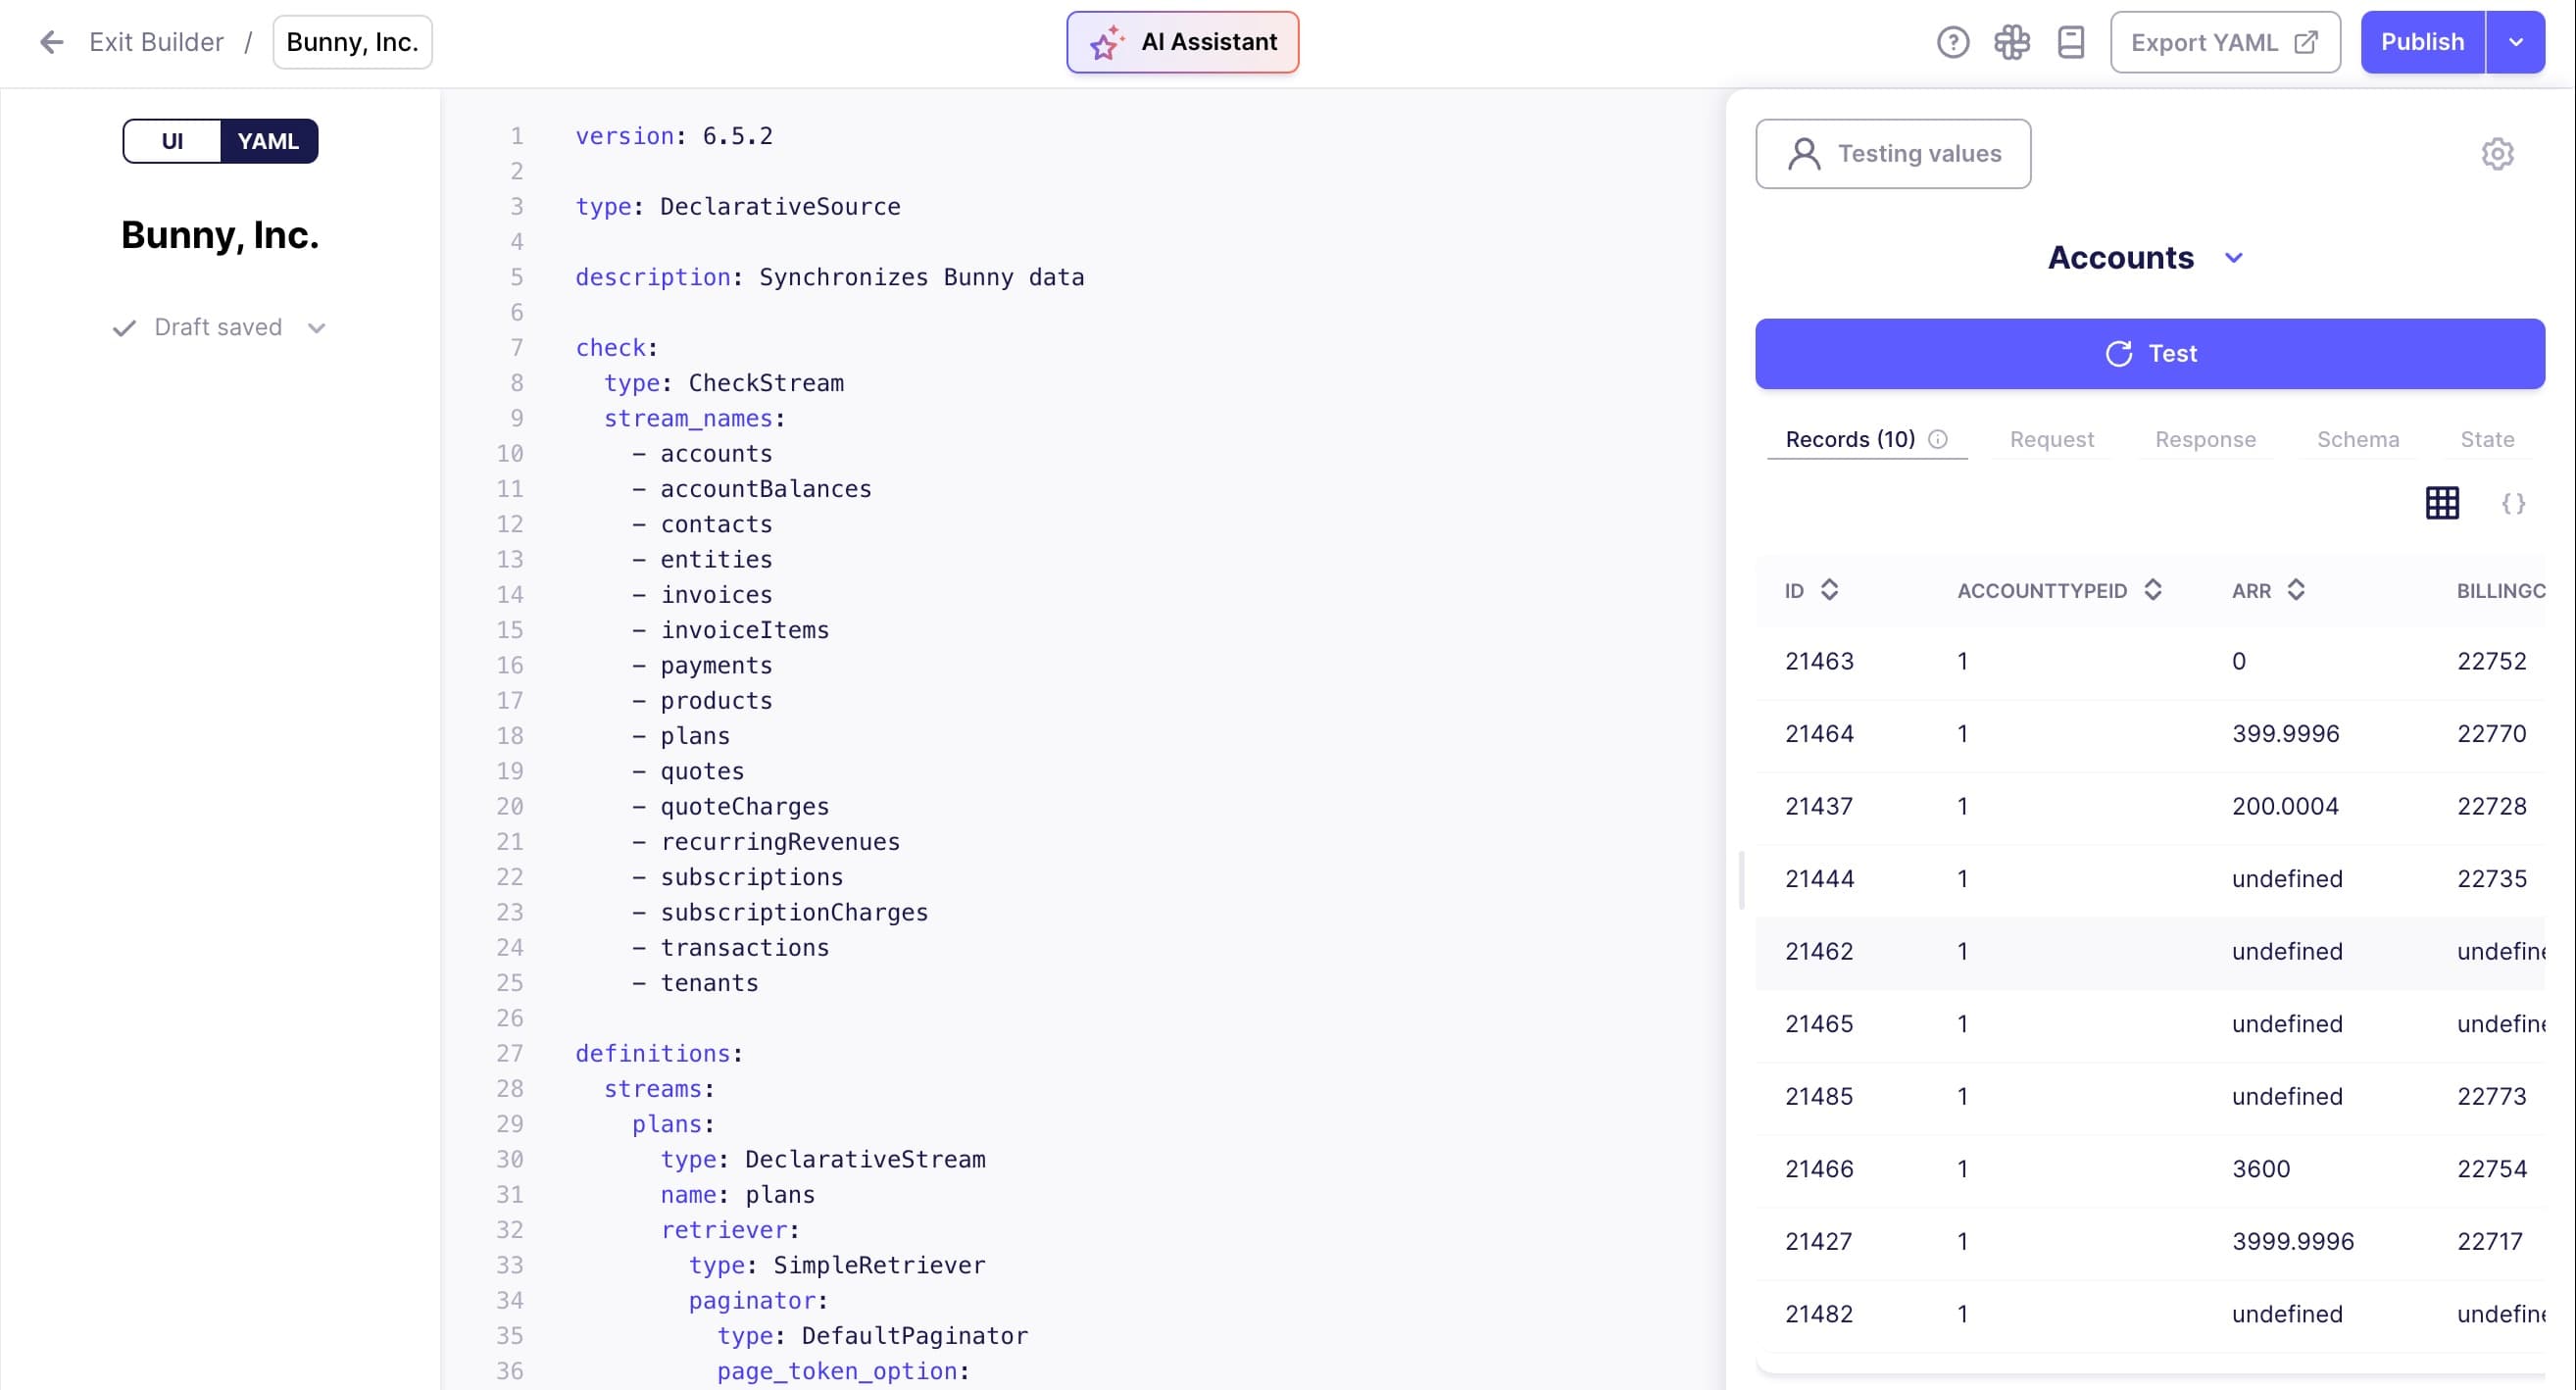The image size is (2576, 1390).
Task: Switch to the Schema tab
Action: coord(2357,439)
